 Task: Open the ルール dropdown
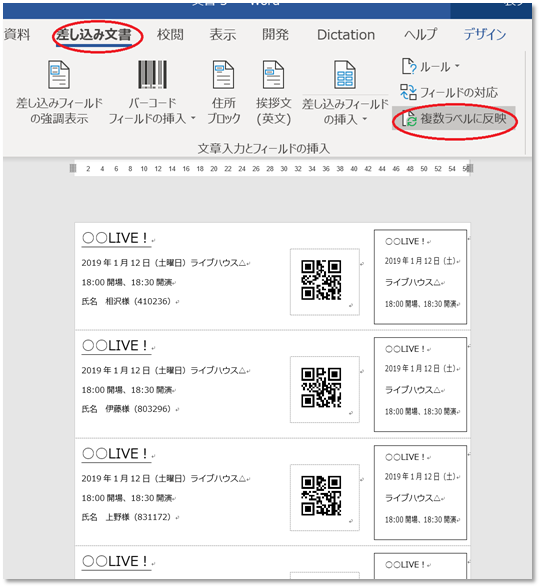click(x=430, y=67)
